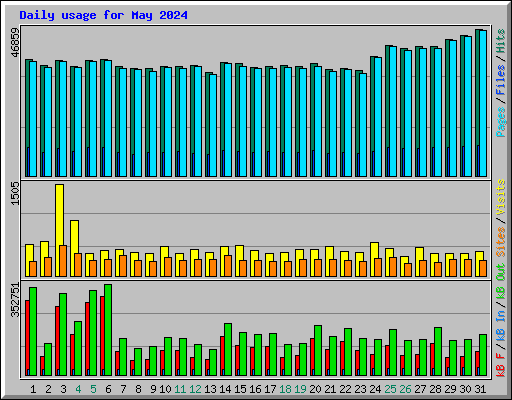Click day 6 on the x-axis
Image resolution: width=512 pixels, height=400 pixels.
[x=108, y=389]
